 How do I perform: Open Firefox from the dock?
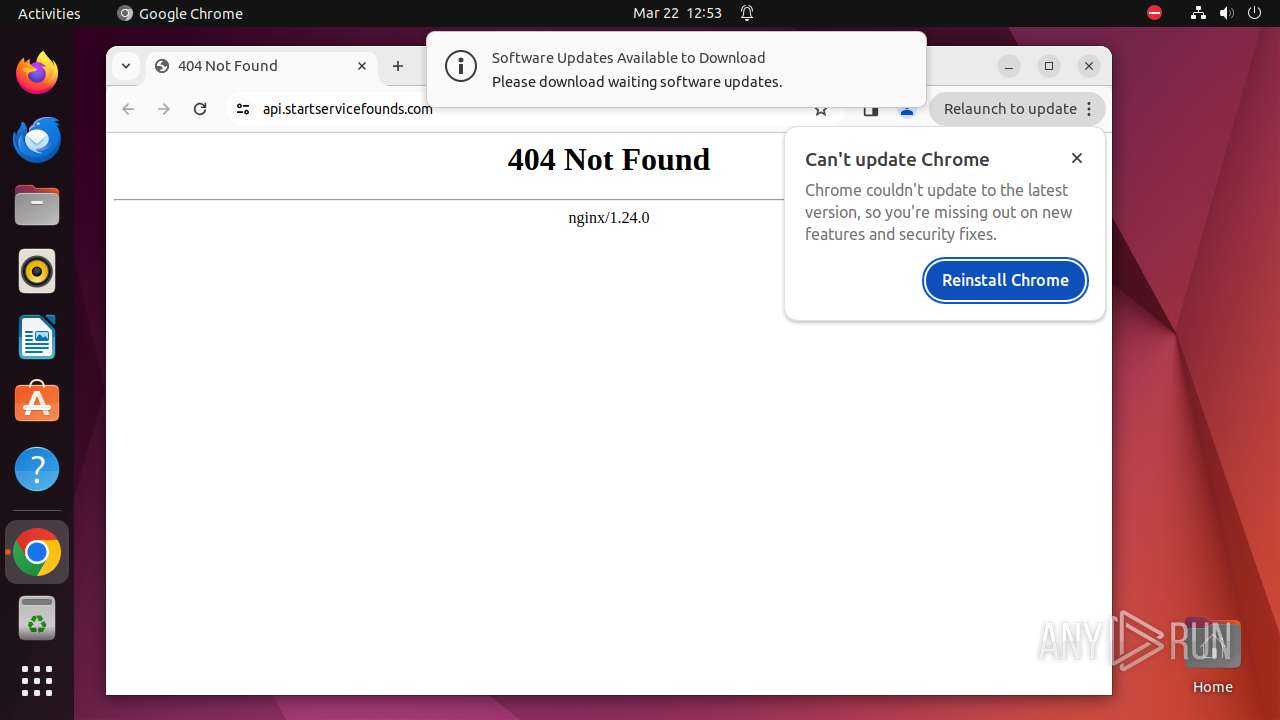(37, 73)
